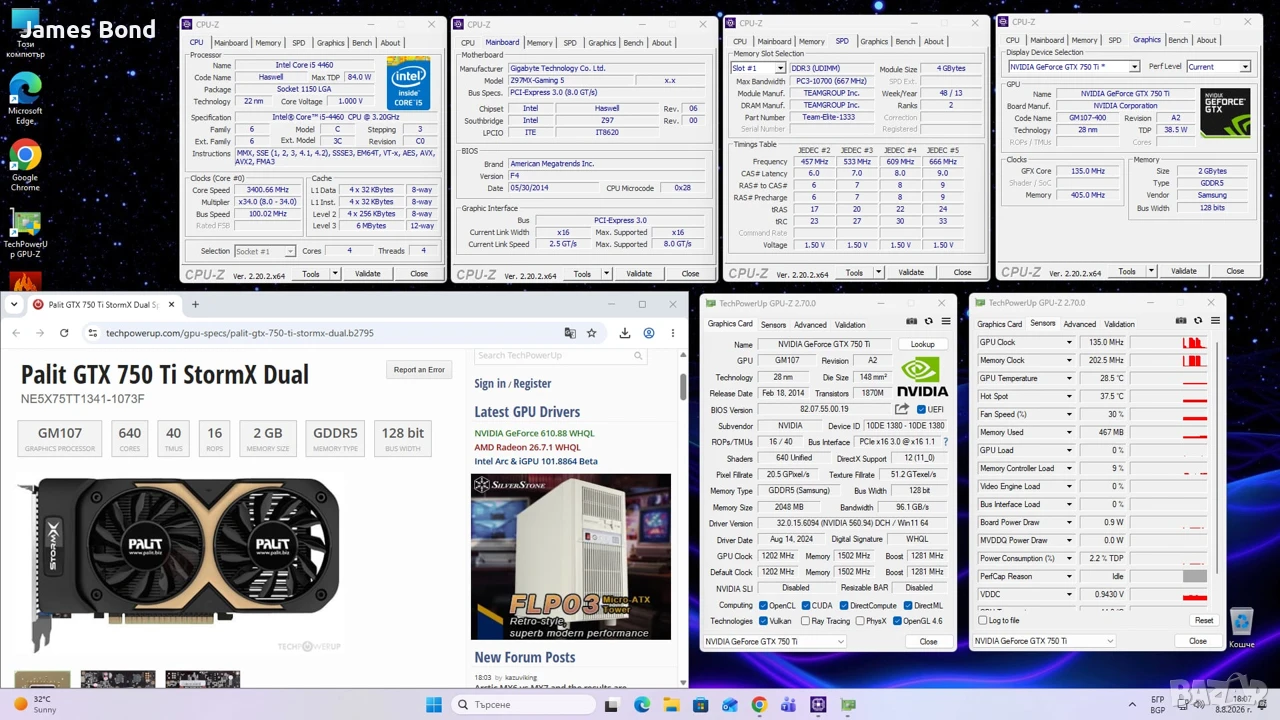Toggle the DirectML checkbox
The height and width of the screenshot is (720, 1280).
coord(908,605)
